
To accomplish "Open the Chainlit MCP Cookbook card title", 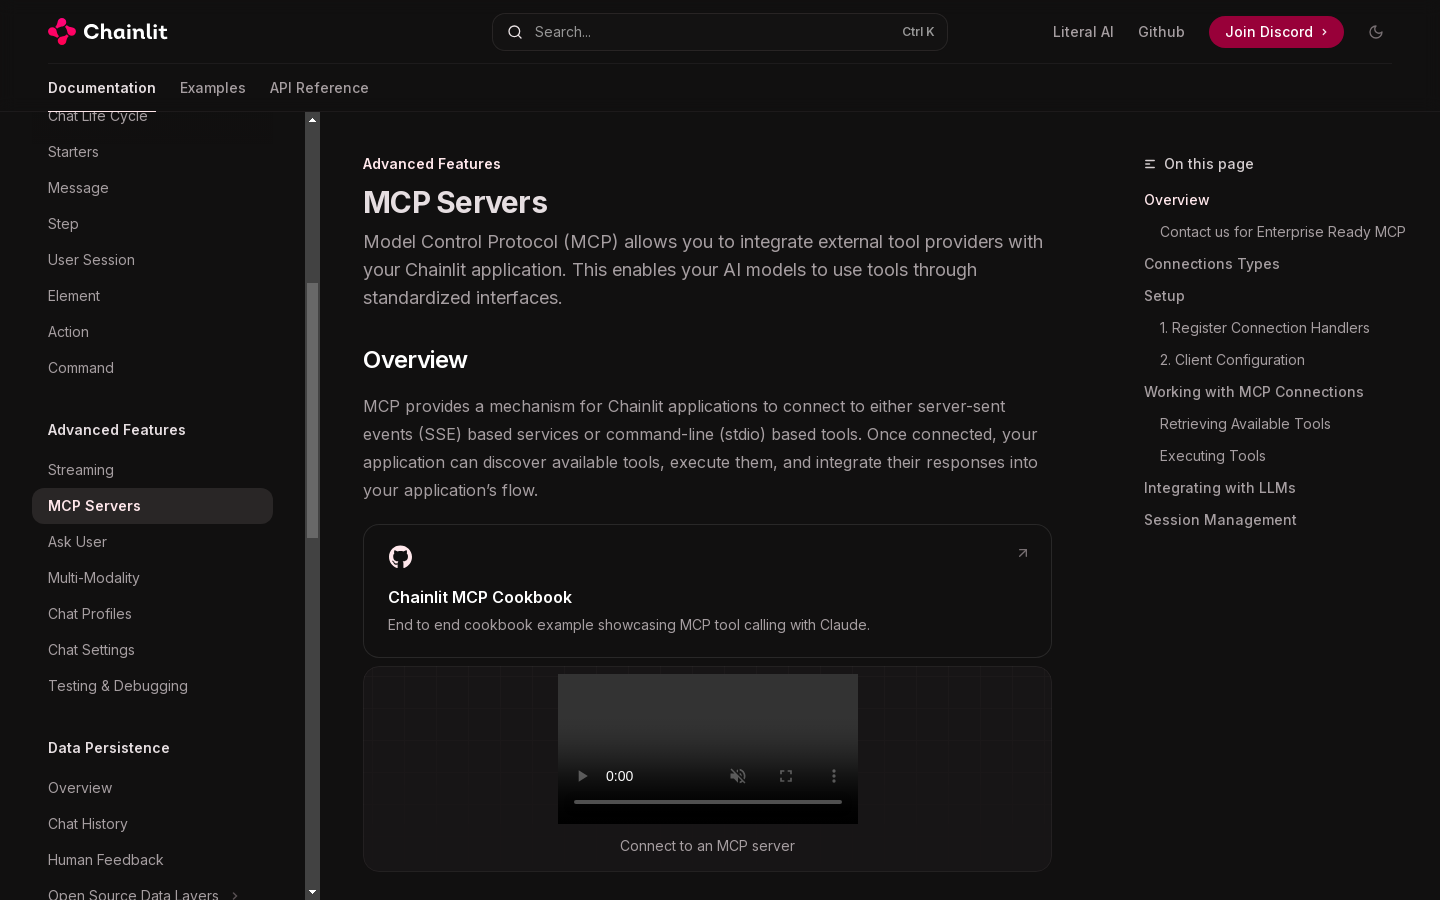I will [480, 597].
